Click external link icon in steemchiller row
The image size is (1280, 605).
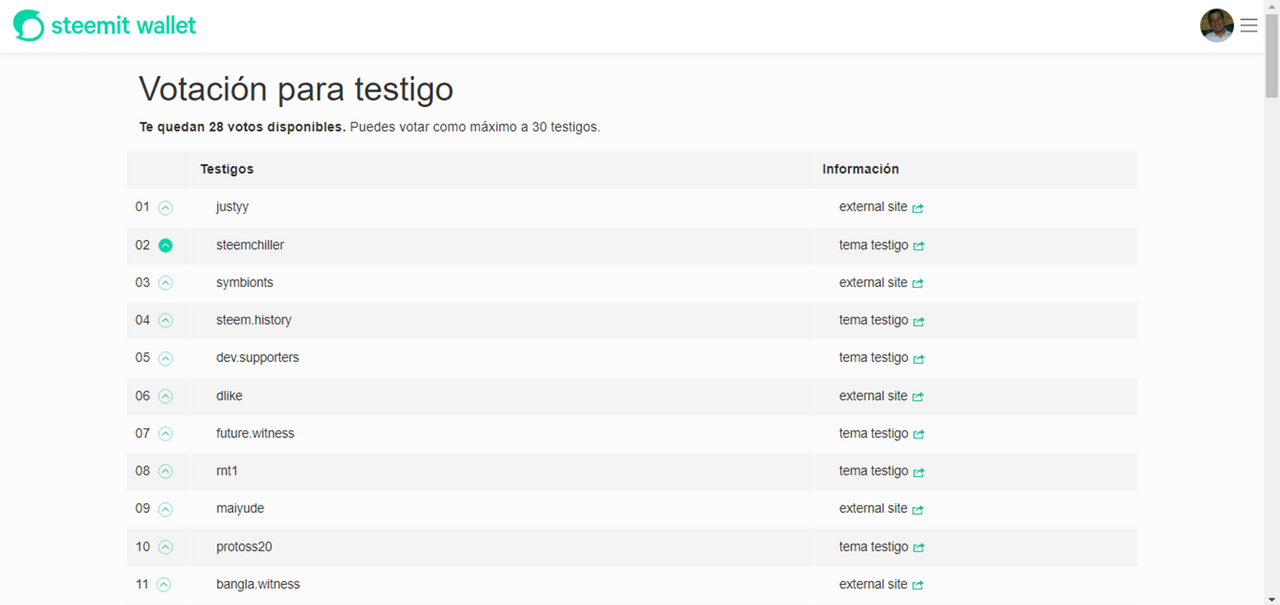pos(918,246)
